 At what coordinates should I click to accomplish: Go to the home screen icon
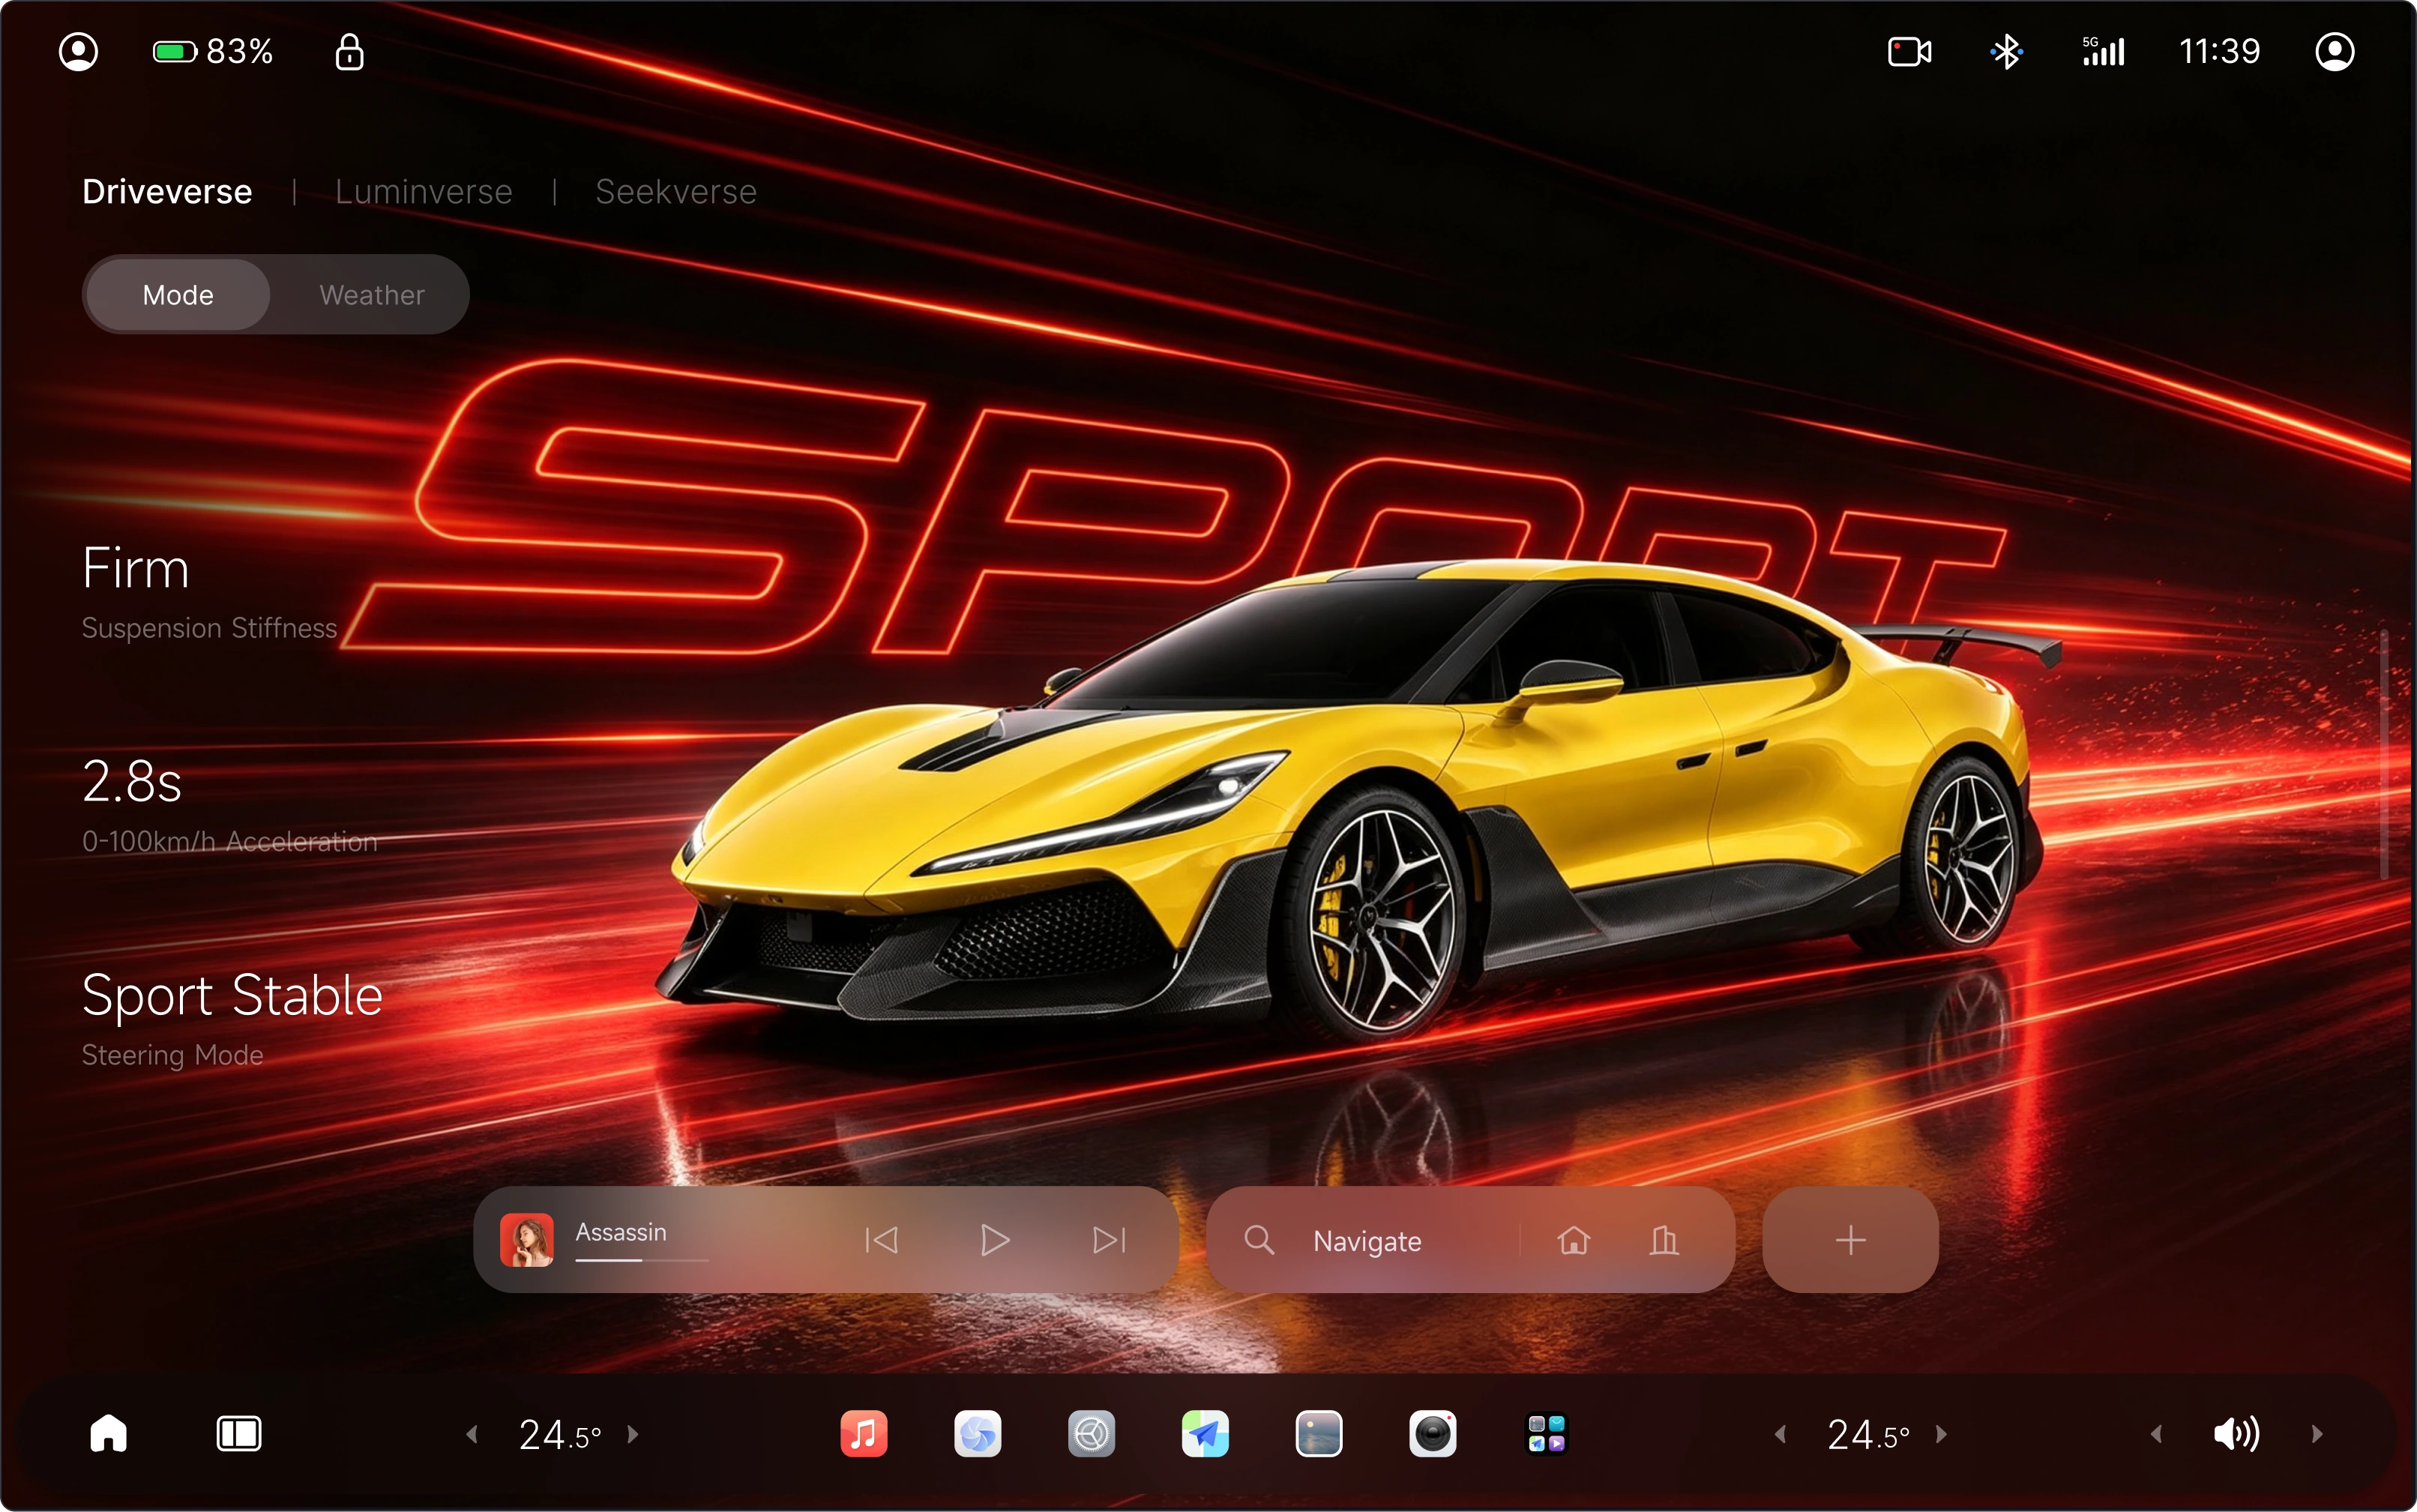(x=109, y=1433)
